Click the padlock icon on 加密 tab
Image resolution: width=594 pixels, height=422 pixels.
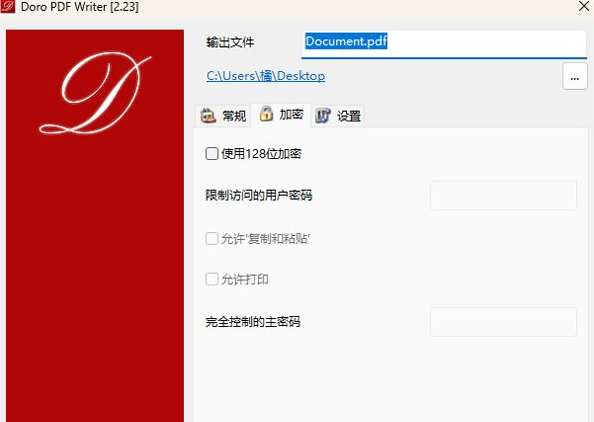(266, 114)
